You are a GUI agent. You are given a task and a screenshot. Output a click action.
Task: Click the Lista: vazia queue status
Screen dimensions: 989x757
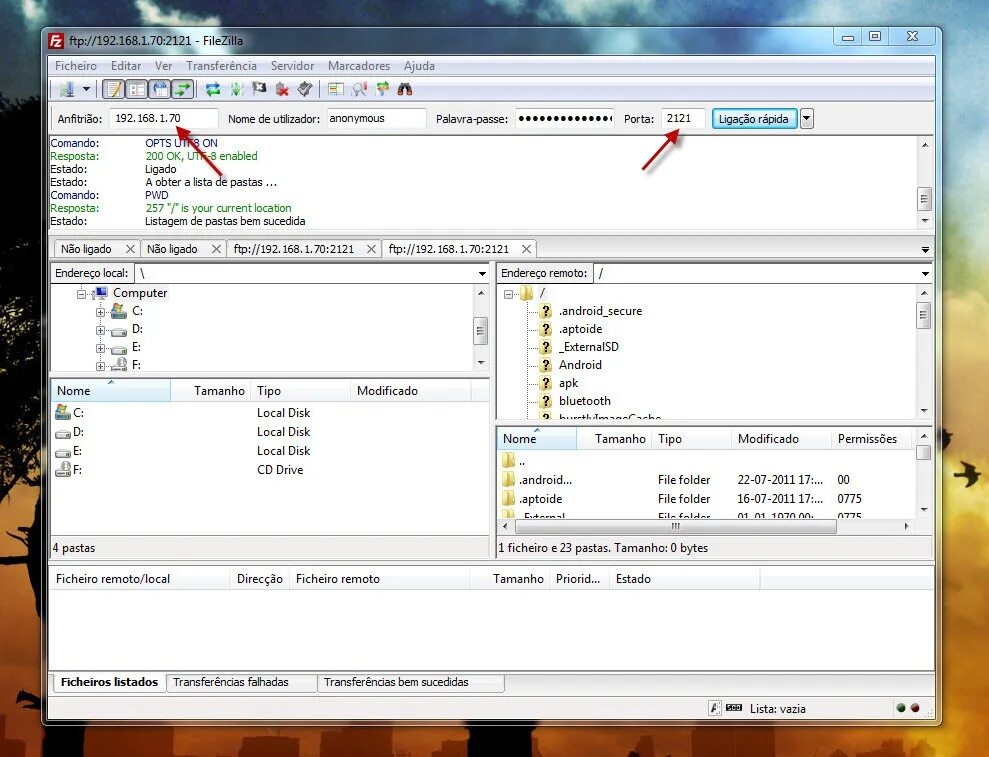(x=778, y=709)
